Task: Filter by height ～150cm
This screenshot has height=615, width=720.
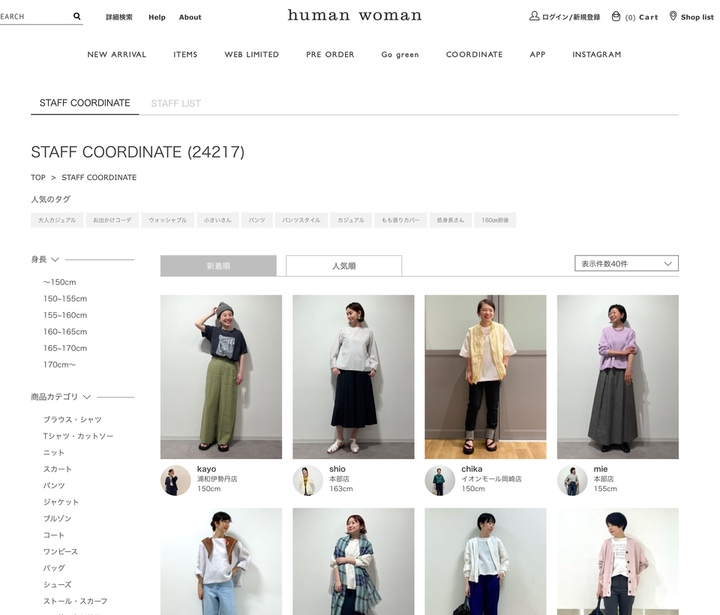Action: [x=60, y=282]
